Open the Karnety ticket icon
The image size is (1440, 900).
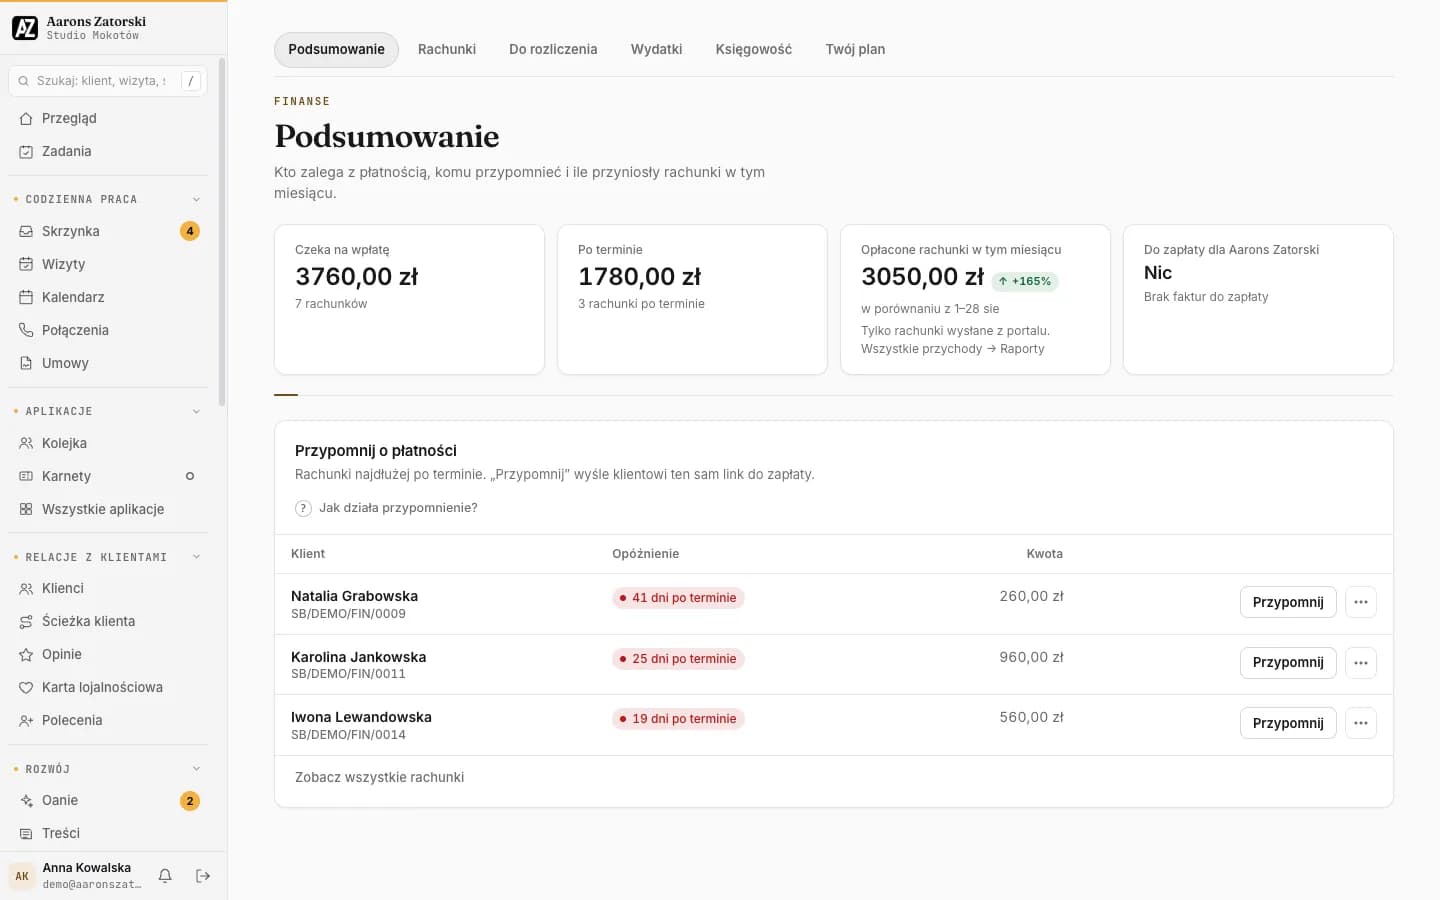pos(26,476)
